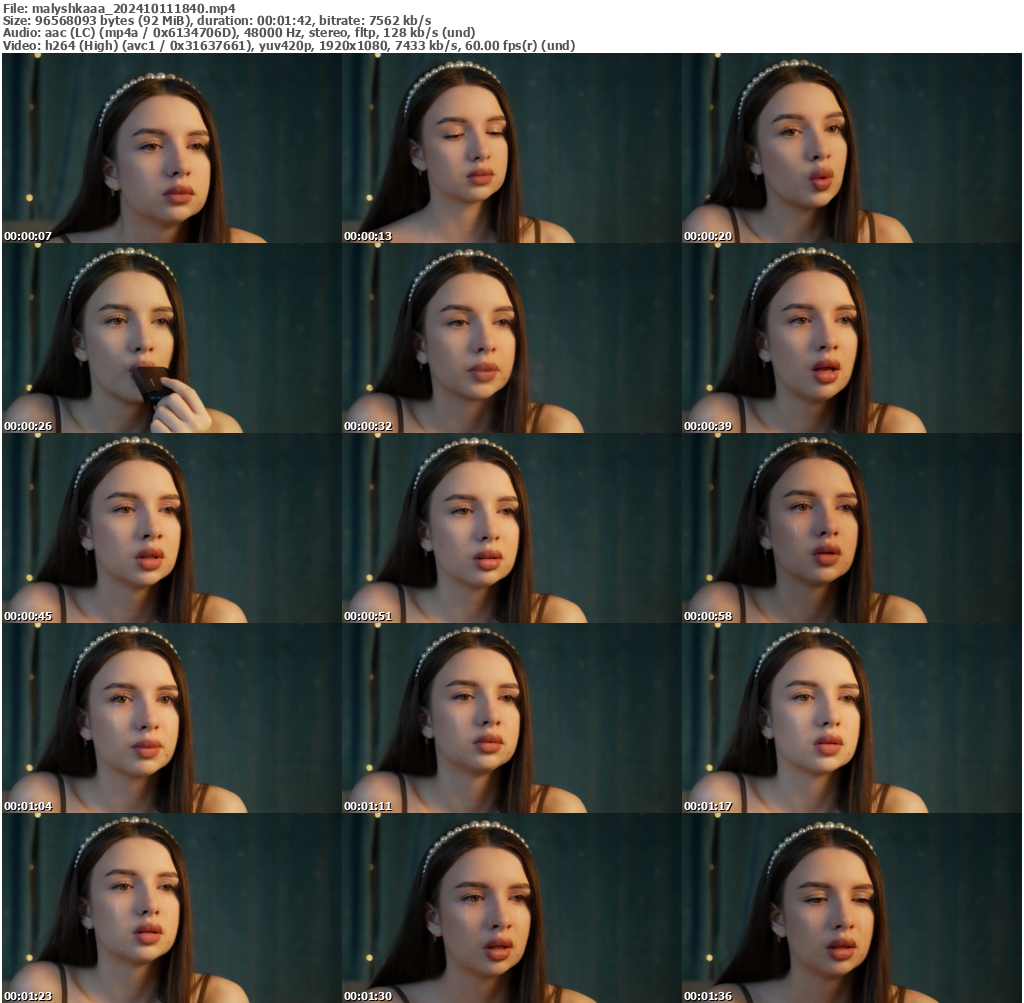This screenshot has width=1024, height=1003.
Task: Open the last thumbnail labeled 00:01:36
Action: [x=851, y=908]
